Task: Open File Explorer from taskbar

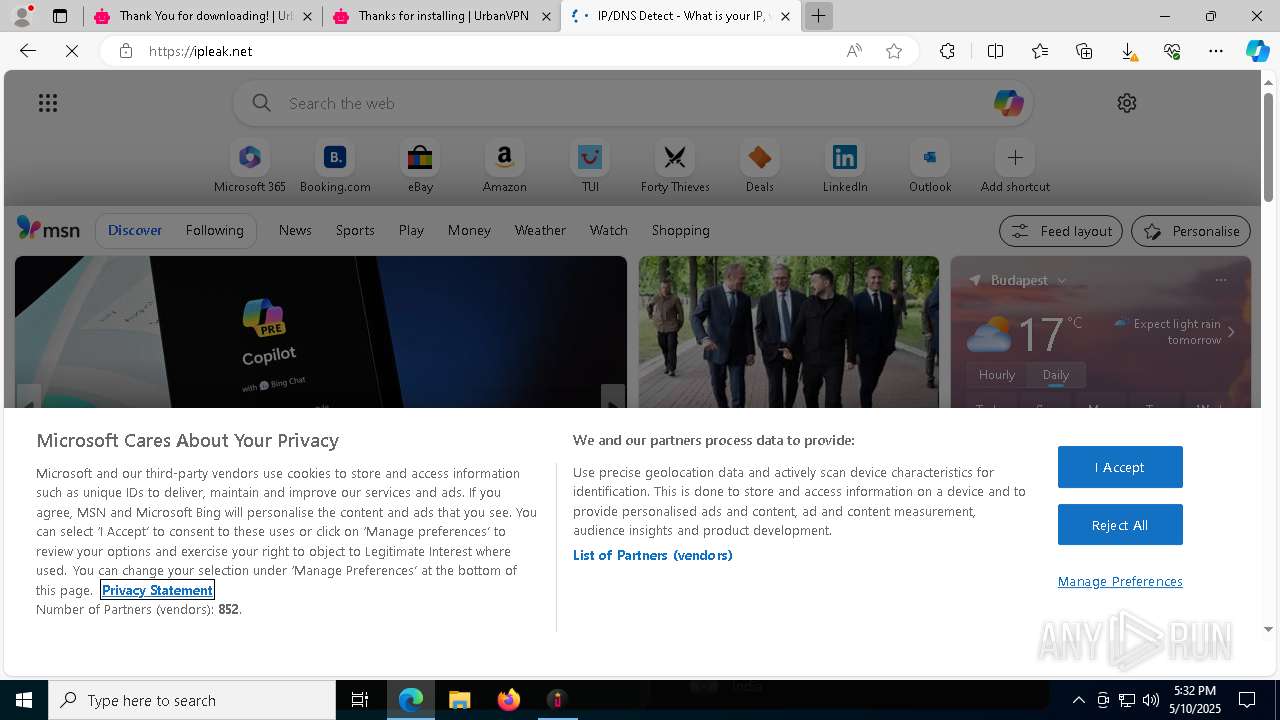Action: pos(459,700)
